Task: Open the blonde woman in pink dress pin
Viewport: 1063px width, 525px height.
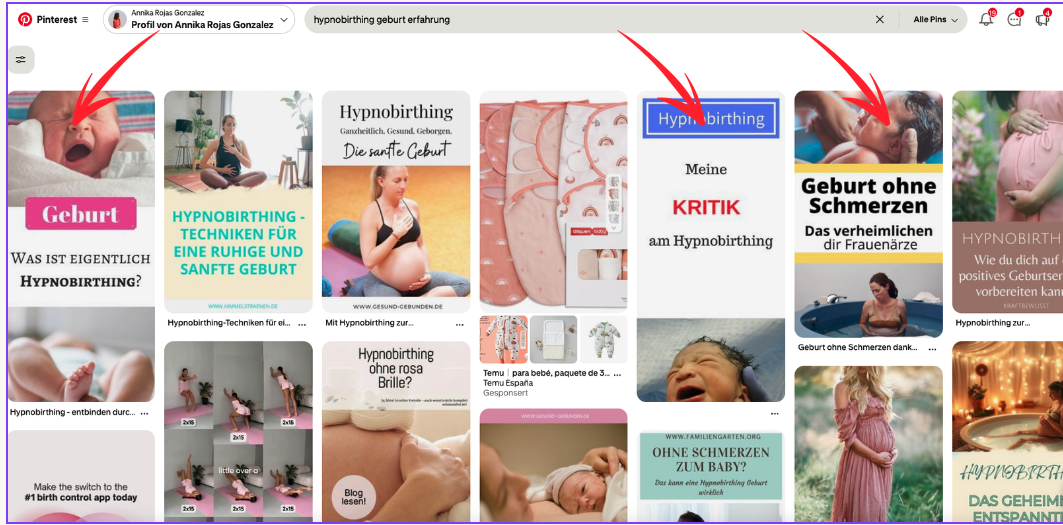Action: 868,446
